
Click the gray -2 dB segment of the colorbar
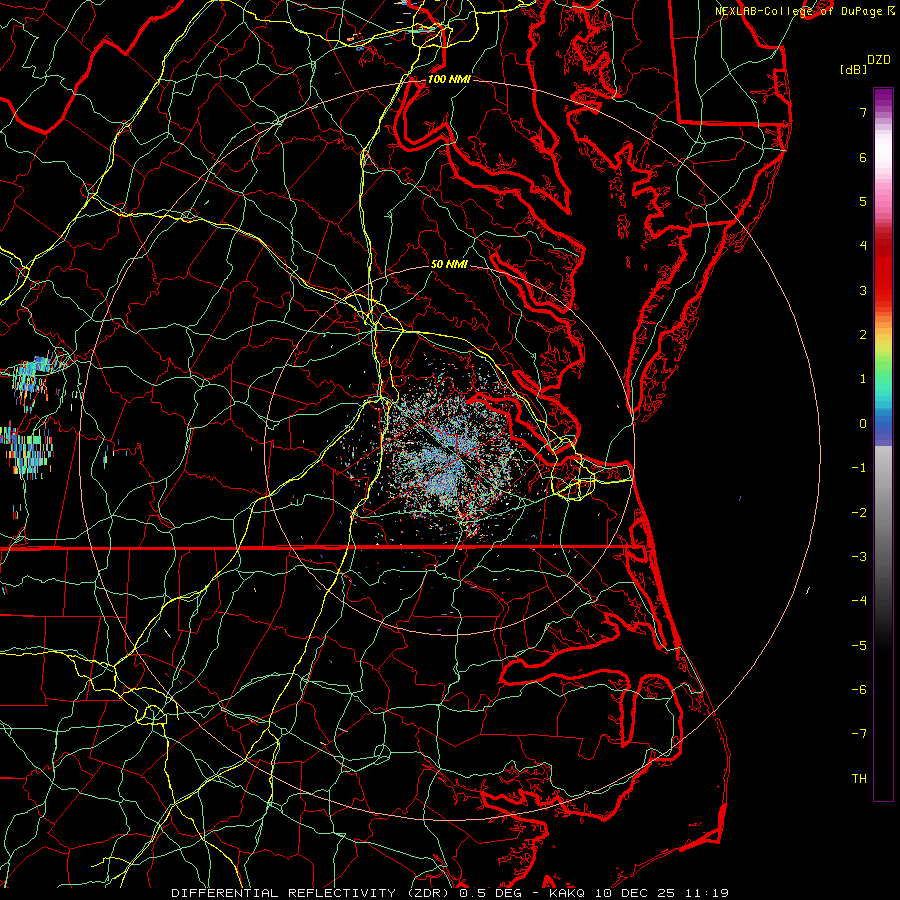point(883,511)
